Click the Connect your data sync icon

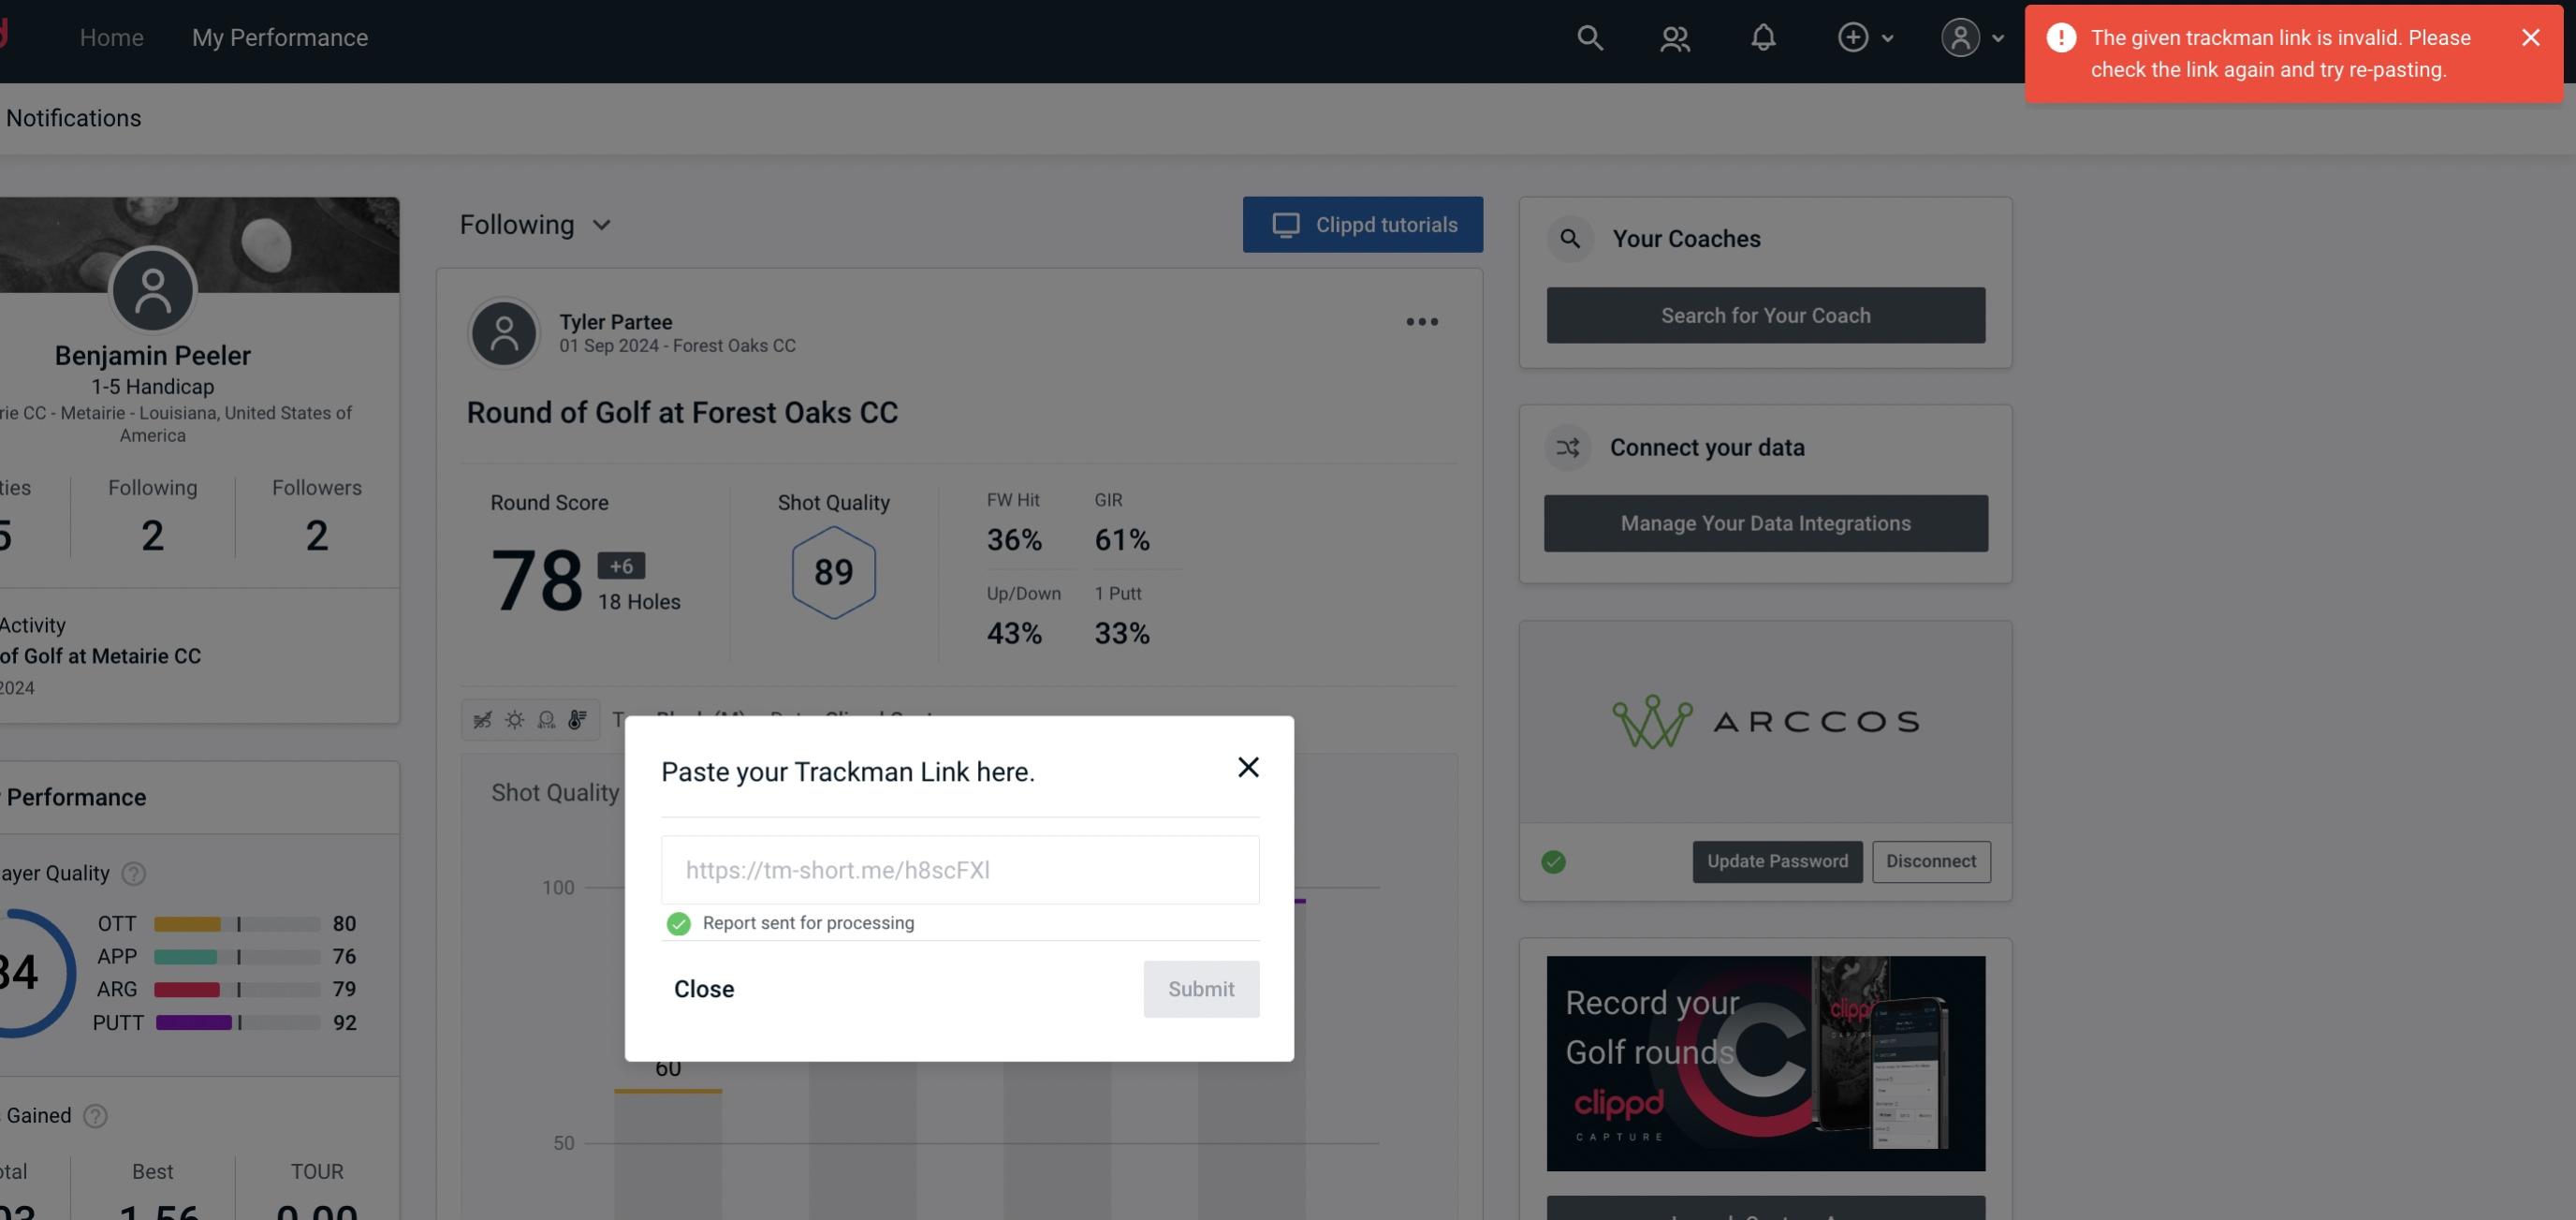[x=1567, y=448]
